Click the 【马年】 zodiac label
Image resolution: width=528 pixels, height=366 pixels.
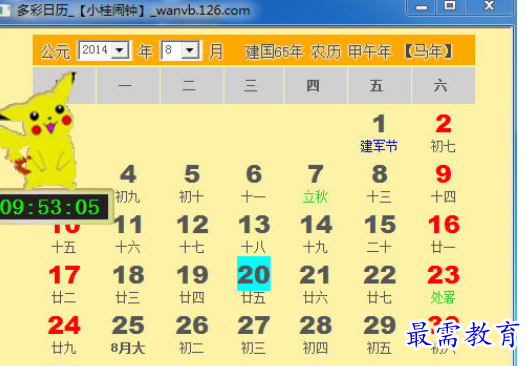point(428,52)
